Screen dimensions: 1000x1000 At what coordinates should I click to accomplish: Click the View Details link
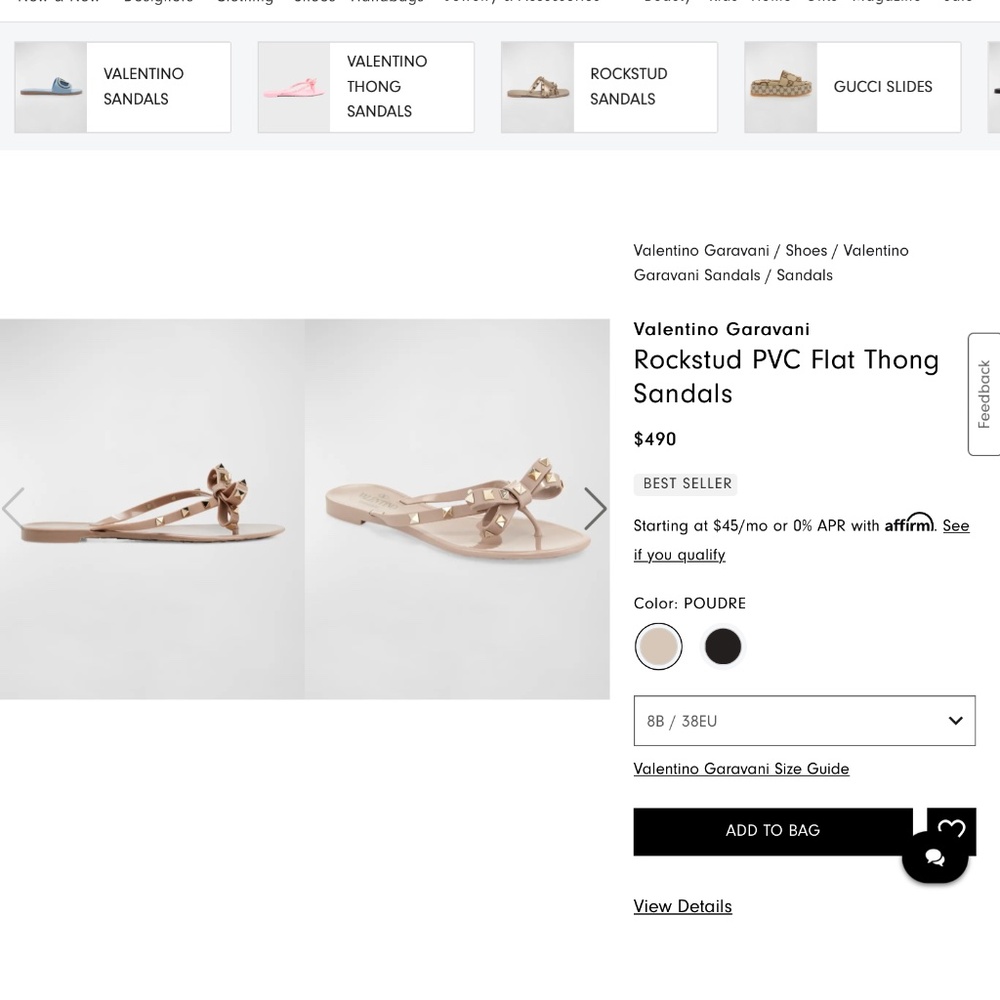pyautogui.click(x=682, y=906)
